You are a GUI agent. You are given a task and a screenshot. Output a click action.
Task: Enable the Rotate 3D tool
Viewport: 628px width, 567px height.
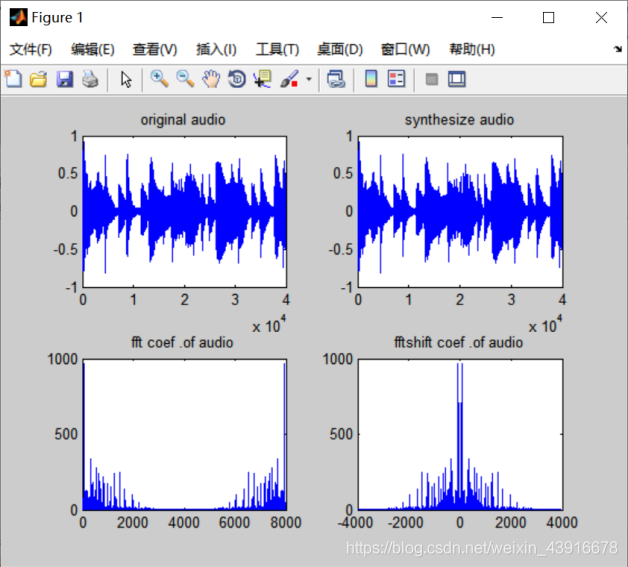tap(237, 79)
